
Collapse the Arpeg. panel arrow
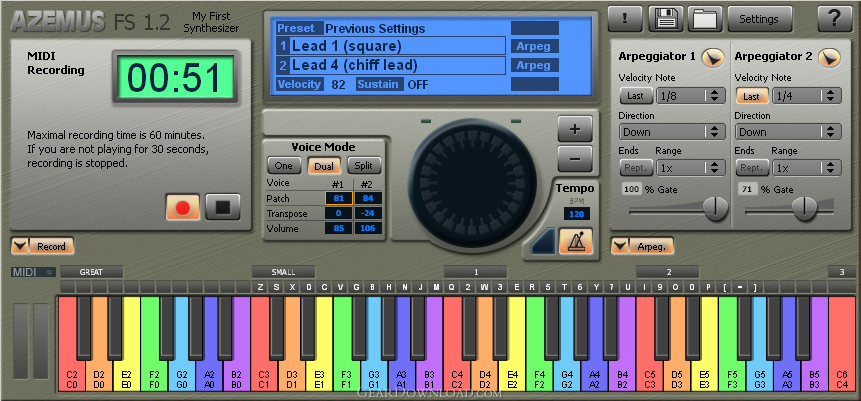[620, 247]
